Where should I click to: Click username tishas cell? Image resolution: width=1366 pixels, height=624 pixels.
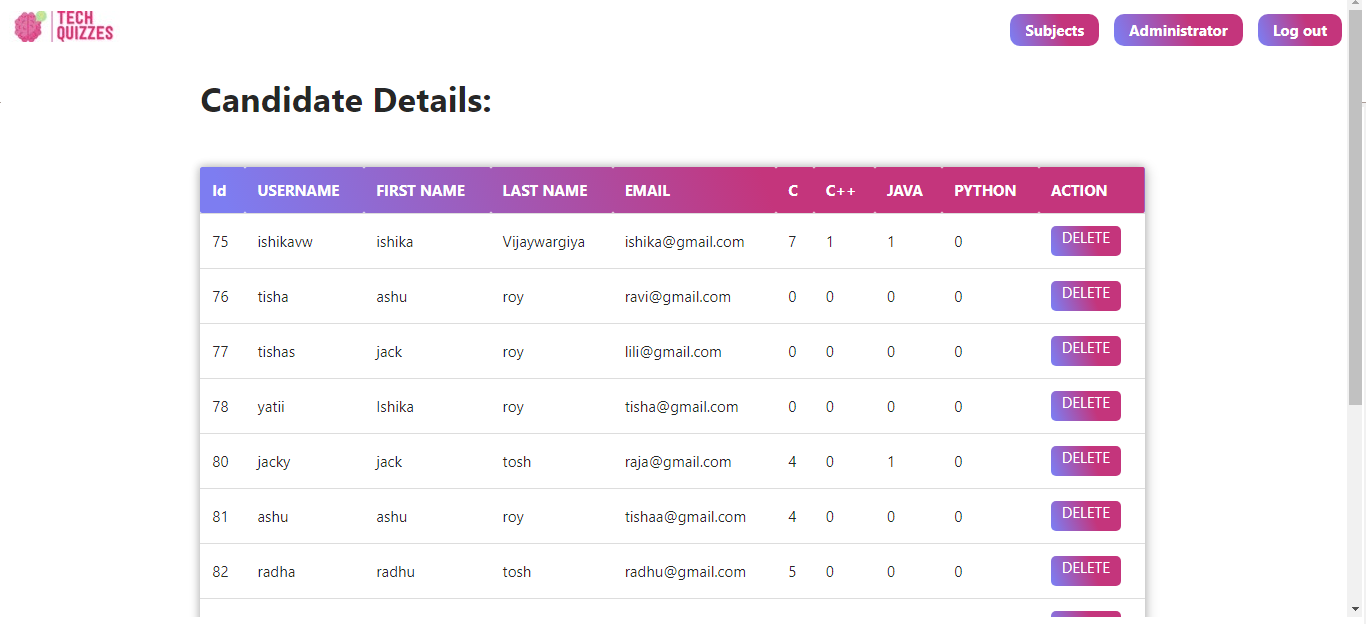click(276, 351)
